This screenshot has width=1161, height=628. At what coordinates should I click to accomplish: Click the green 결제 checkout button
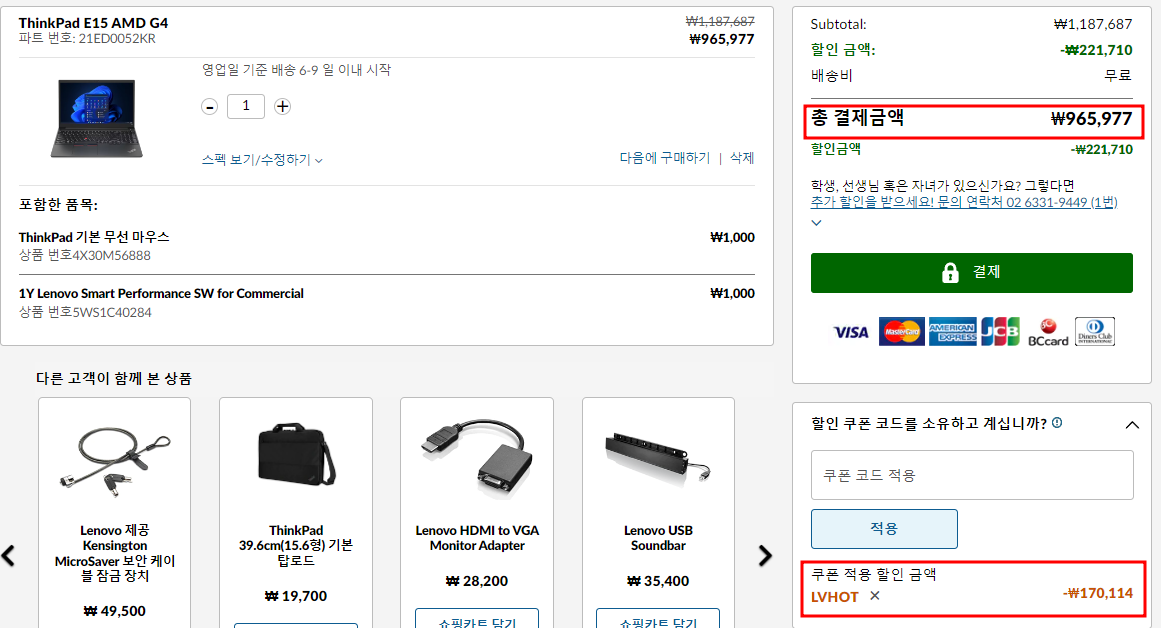(x=971, y=273)
